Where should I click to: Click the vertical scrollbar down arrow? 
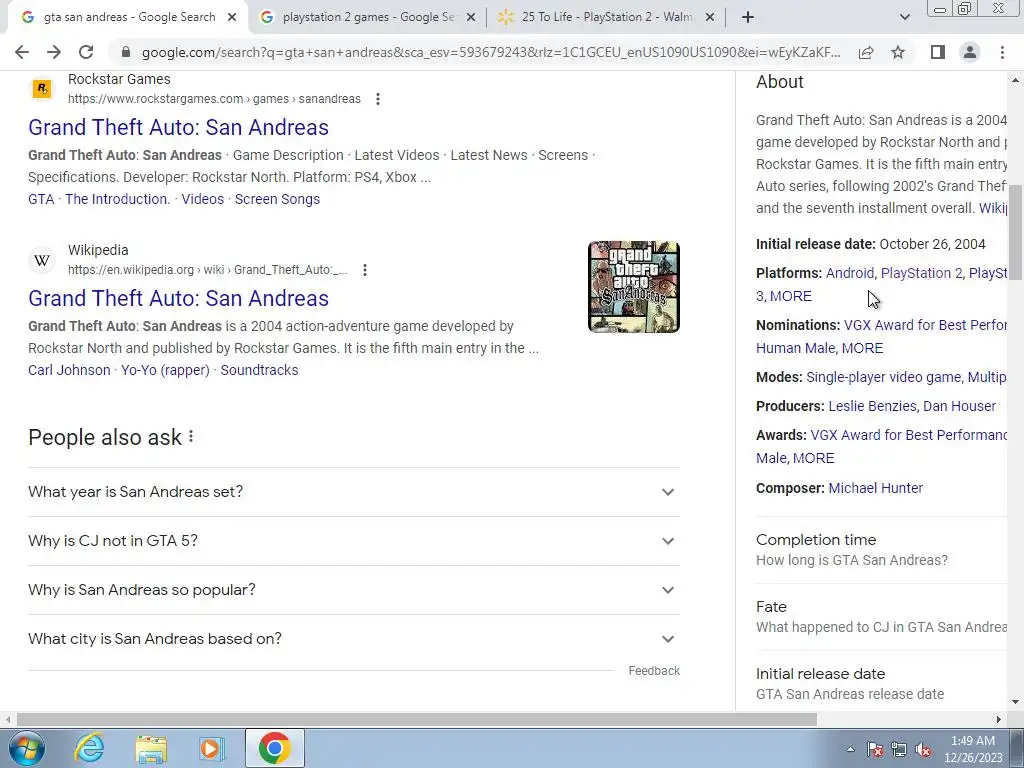click(x=1016, y=702)
